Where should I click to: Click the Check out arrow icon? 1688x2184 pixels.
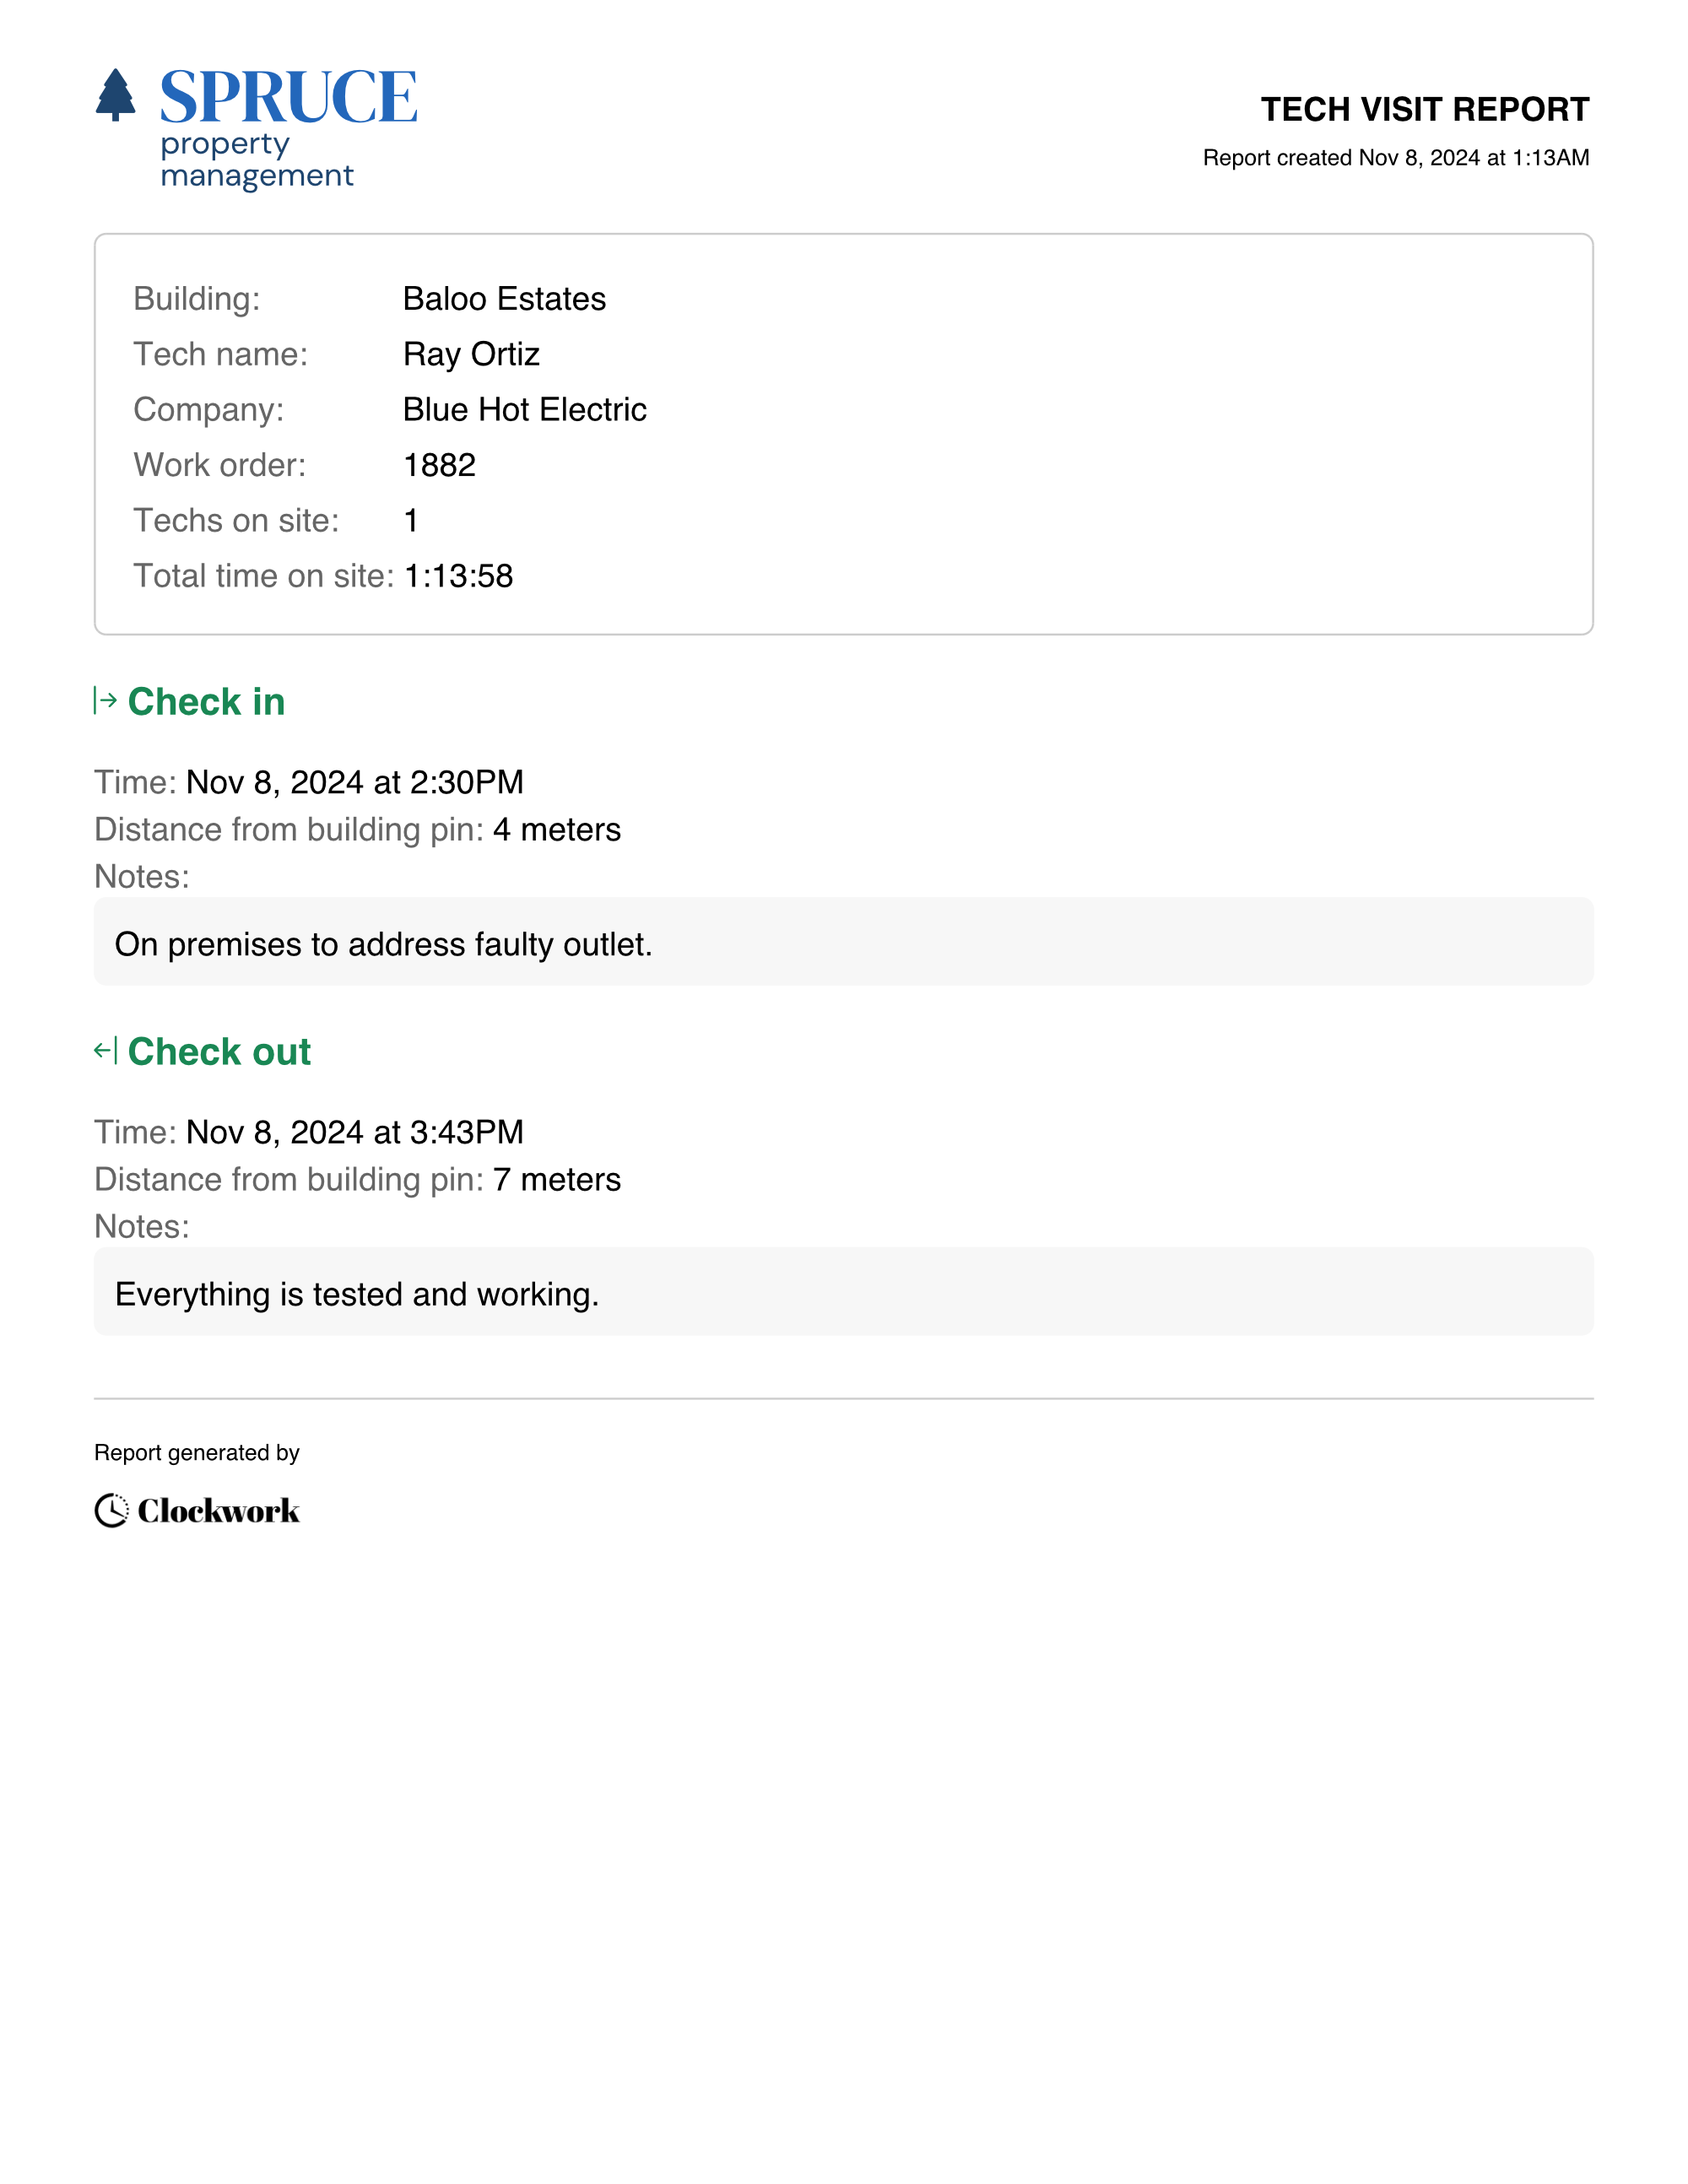(105, 1050)
